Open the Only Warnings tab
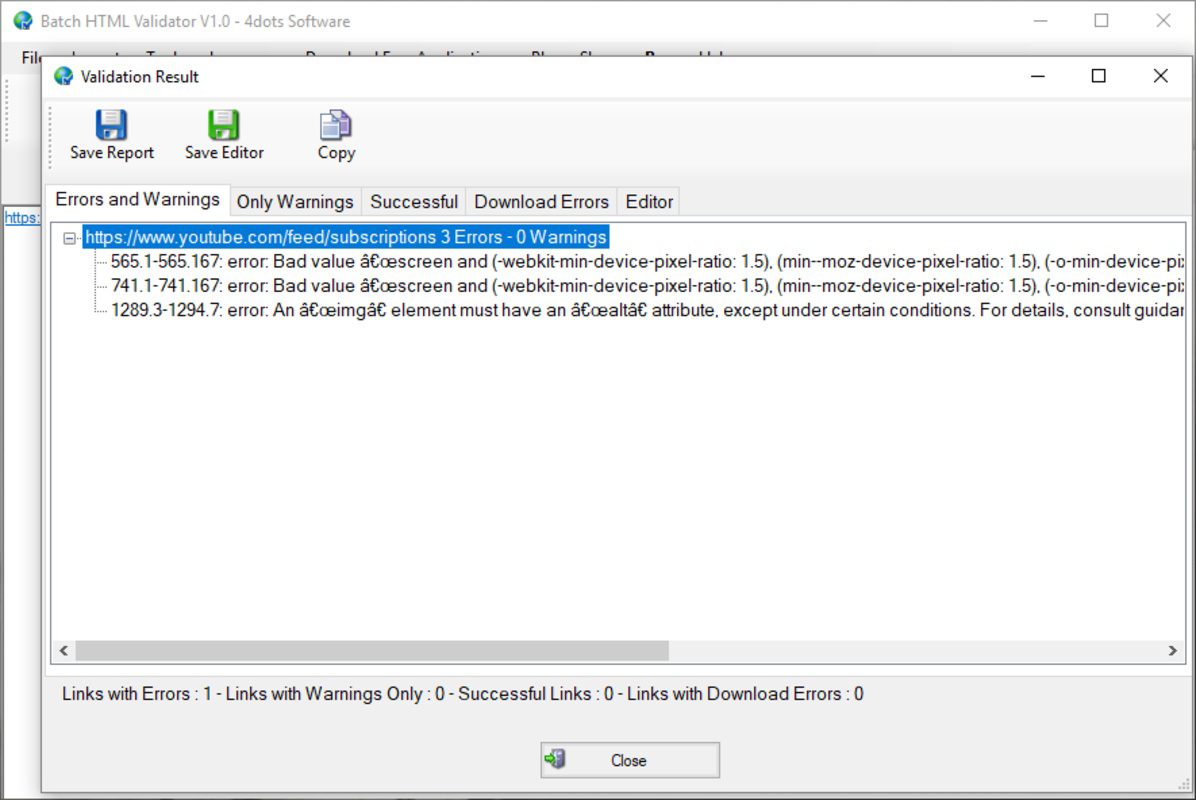The image size is (1196, 800). 295,202
